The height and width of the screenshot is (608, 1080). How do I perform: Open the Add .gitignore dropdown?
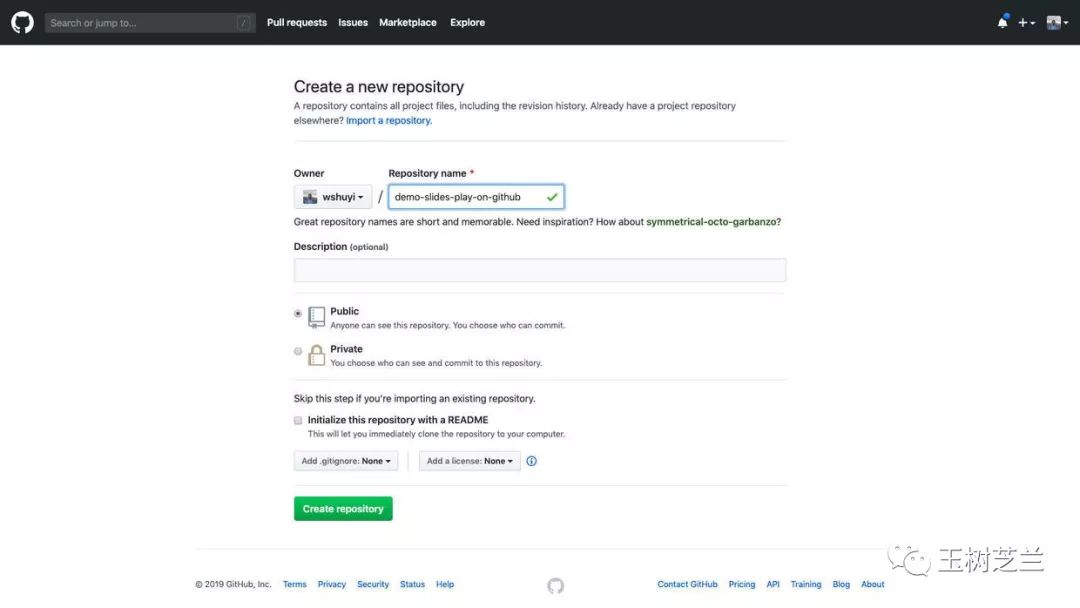click(x=346, y=461)
